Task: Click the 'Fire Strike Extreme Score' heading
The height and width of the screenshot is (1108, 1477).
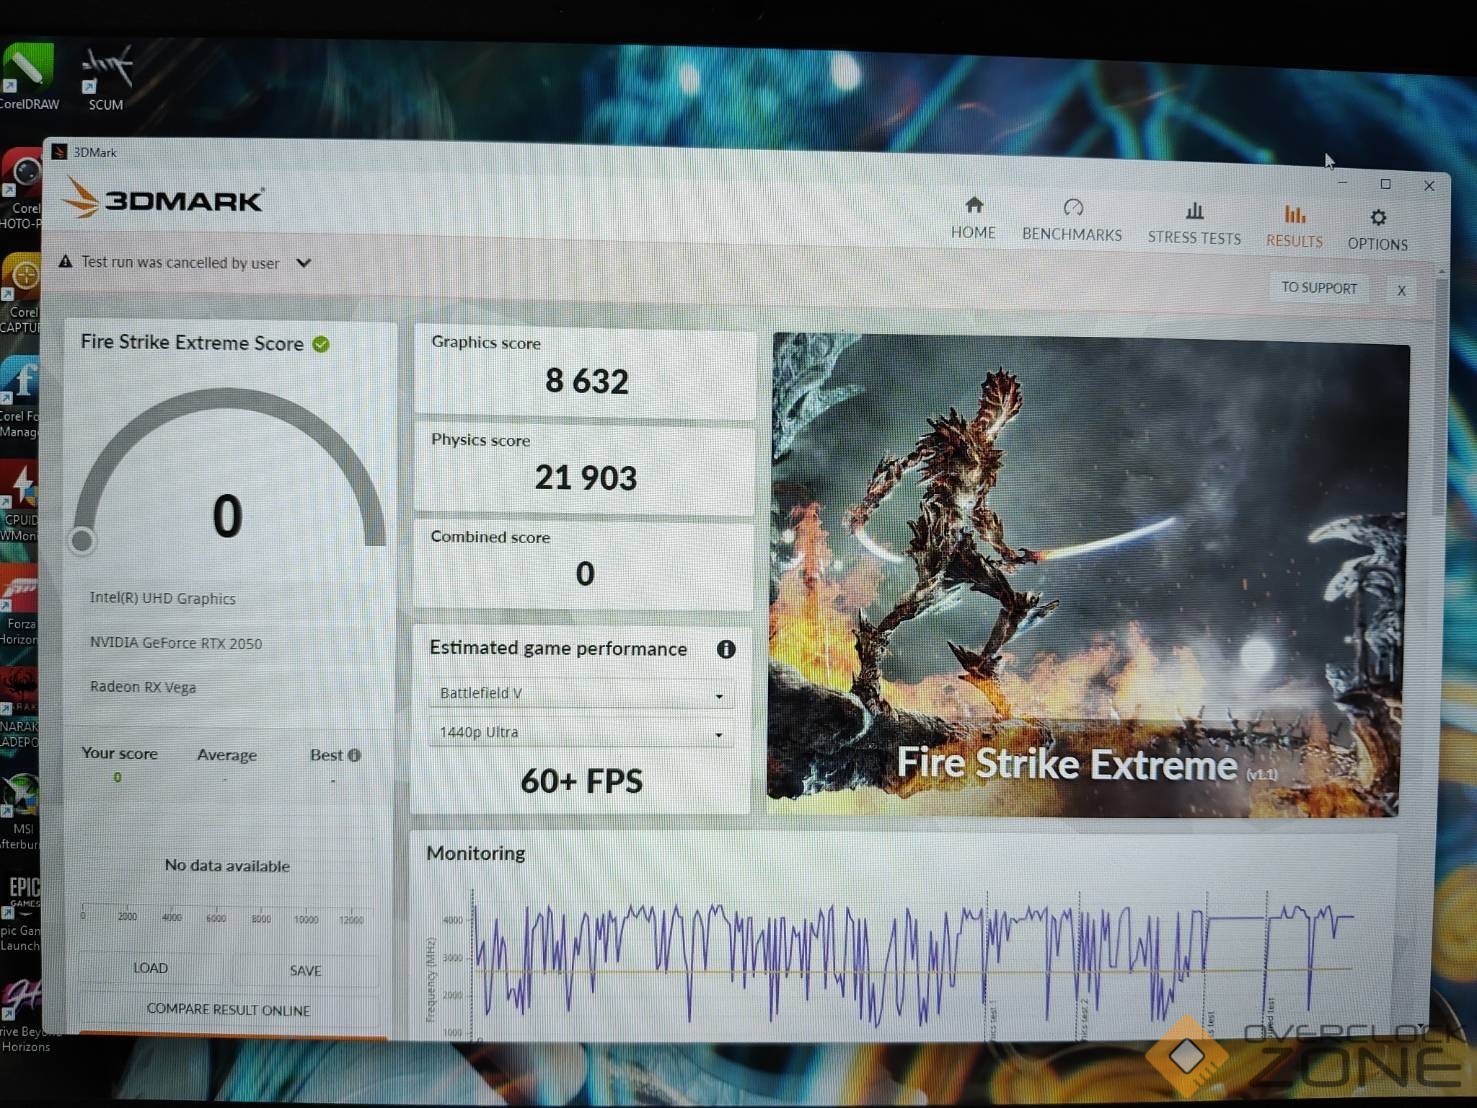Action: (x=192, y=343)
